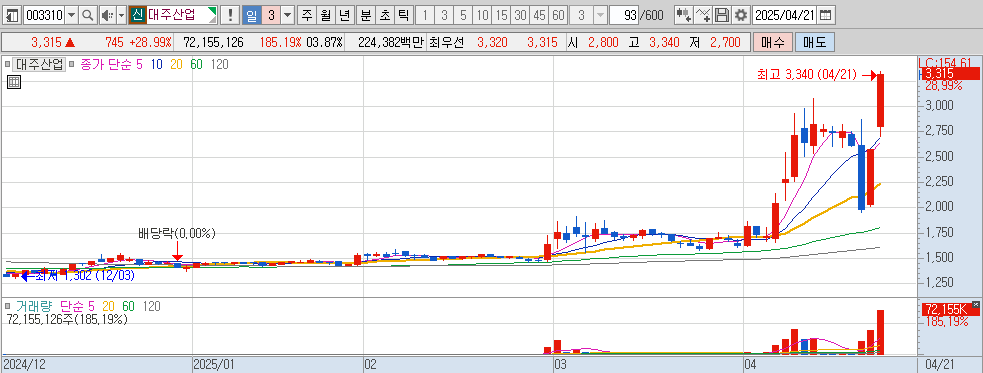Close the 72,155K volume tag
This screenshot has height=373, width=983.
pos(975,305)
